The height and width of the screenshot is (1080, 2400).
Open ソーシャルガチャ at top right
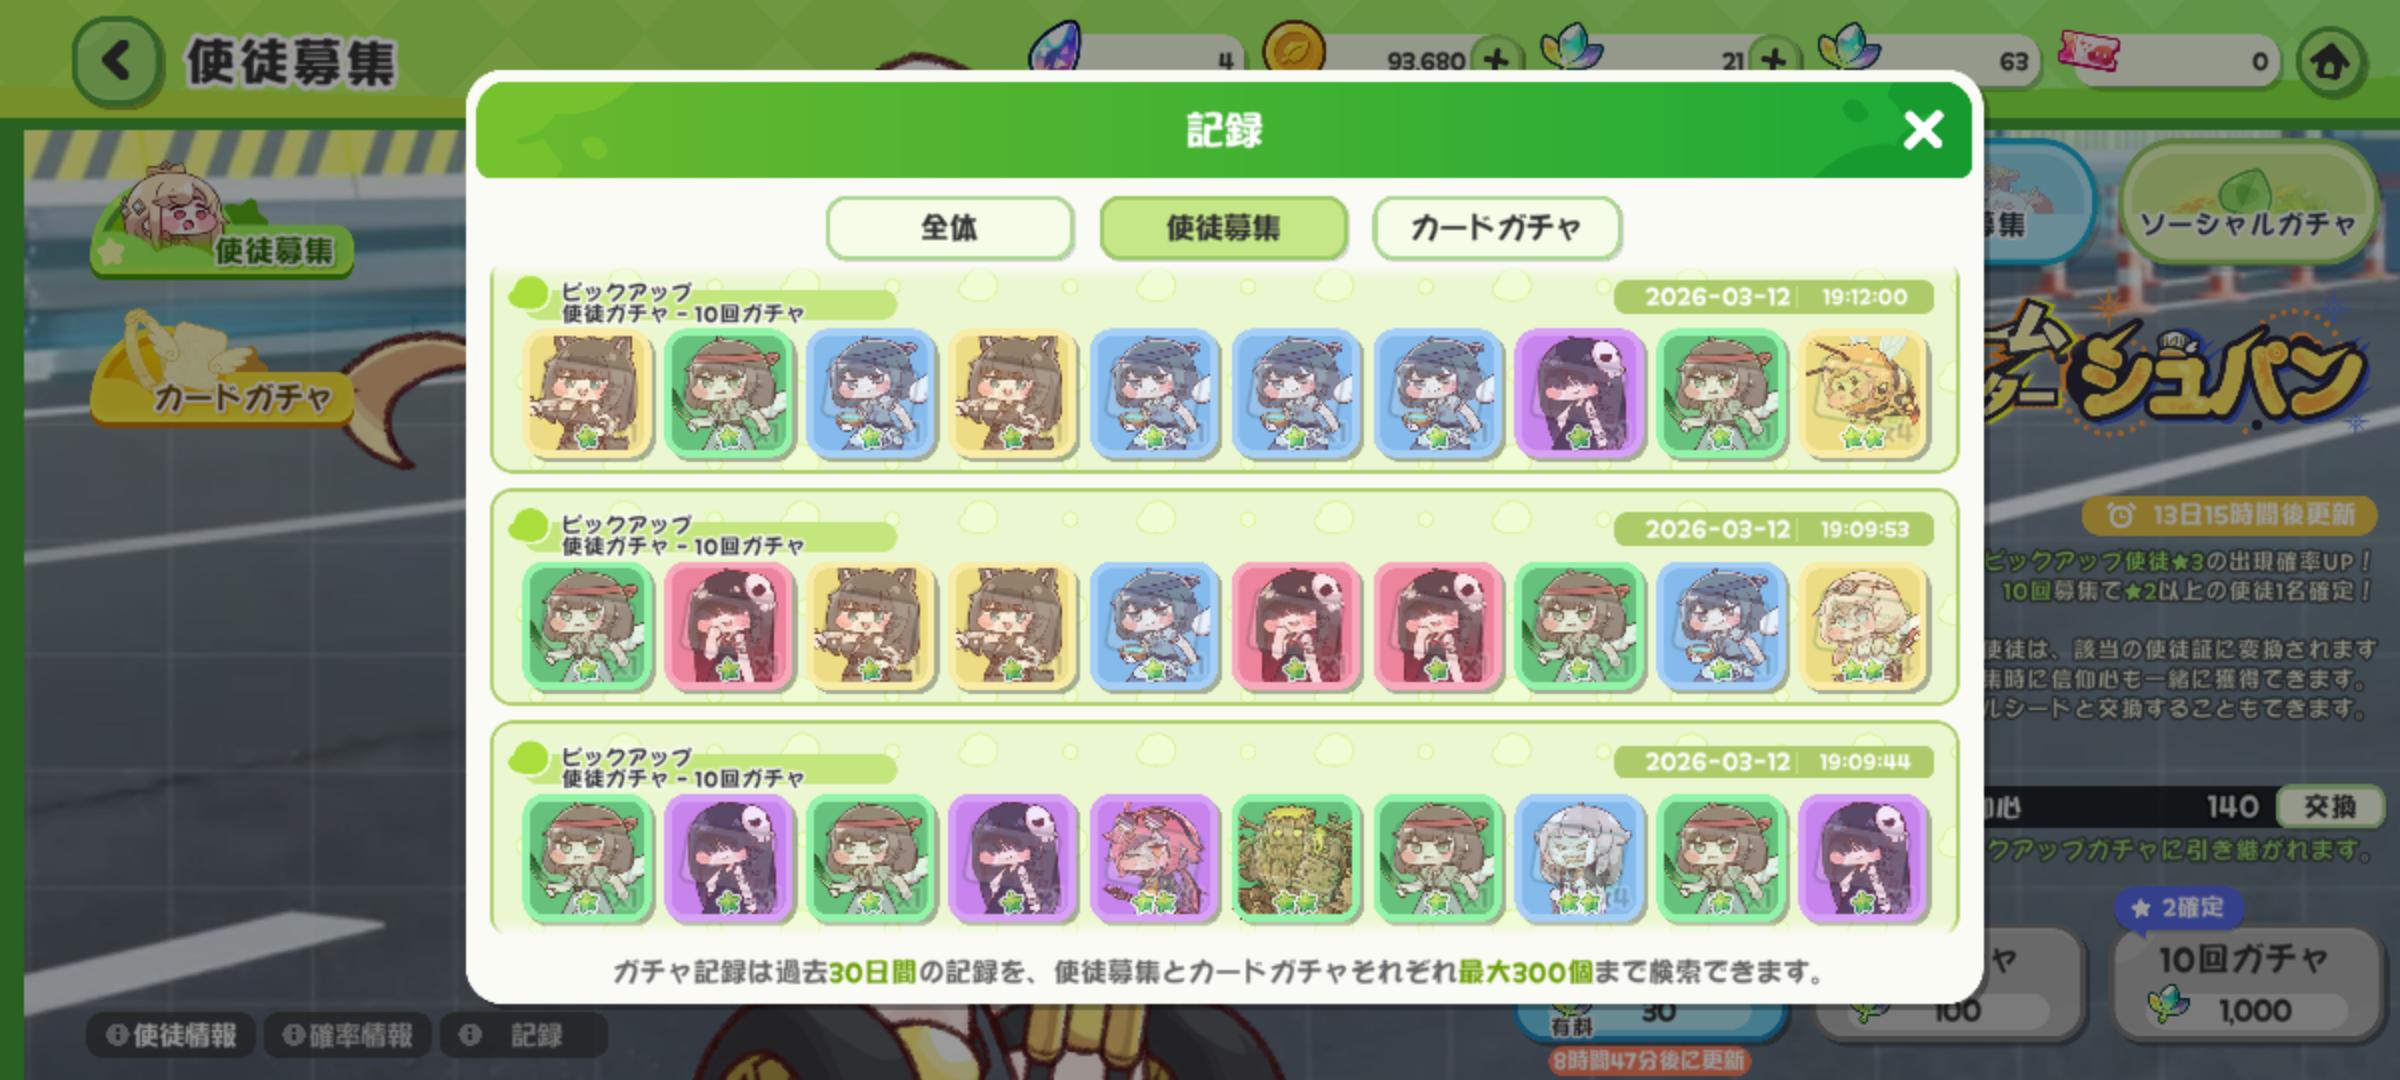click(2247, 203)
